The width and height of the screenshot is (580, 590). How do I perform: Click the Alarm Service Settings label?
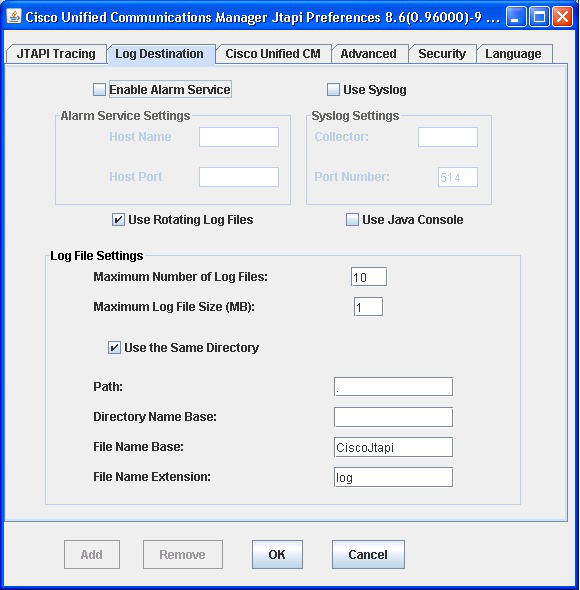pyautogui.click(x=125, y=116)
